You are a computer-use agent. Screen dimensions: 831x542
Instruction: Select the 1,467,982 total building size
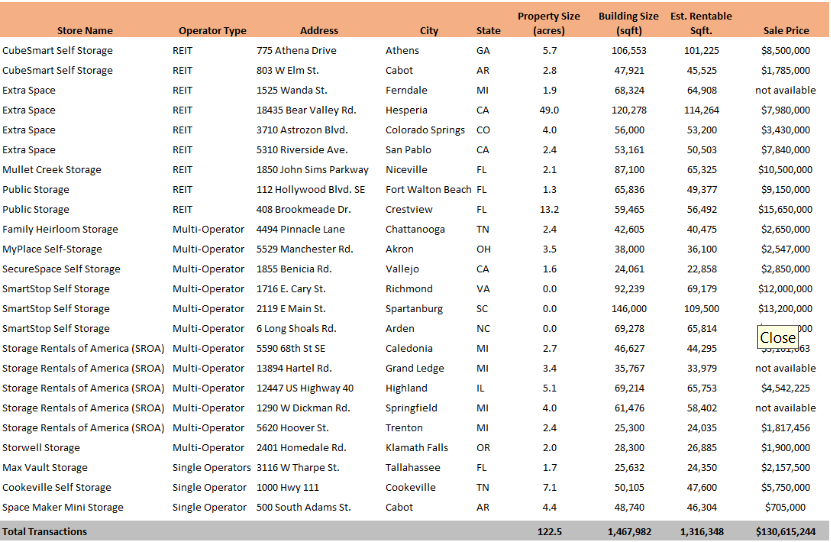(x=629, y=532)
